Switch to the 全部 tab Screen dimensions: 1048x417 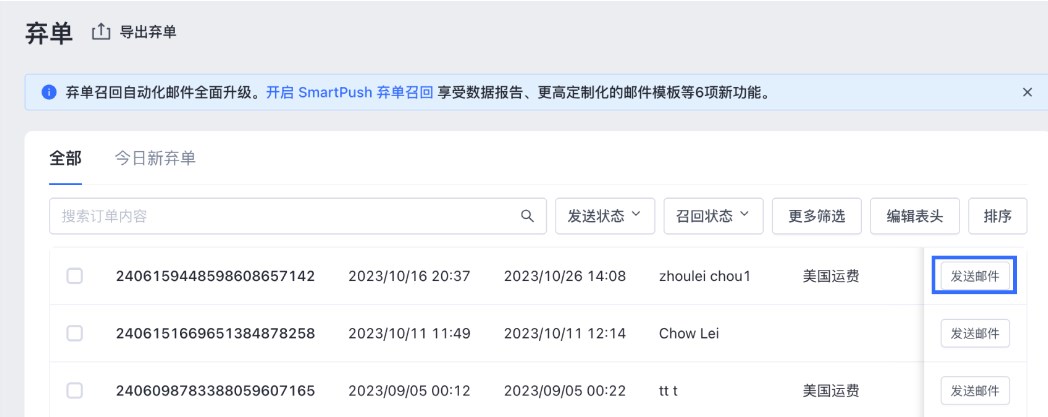click(65, 159)
